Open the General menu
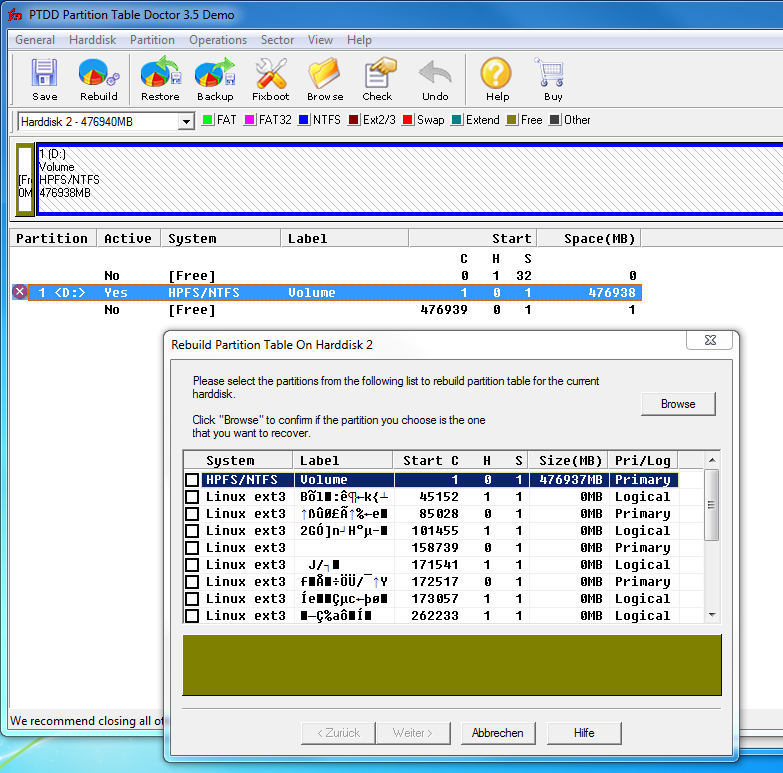Viewport: 783px width, 773px height. (35, 40)
